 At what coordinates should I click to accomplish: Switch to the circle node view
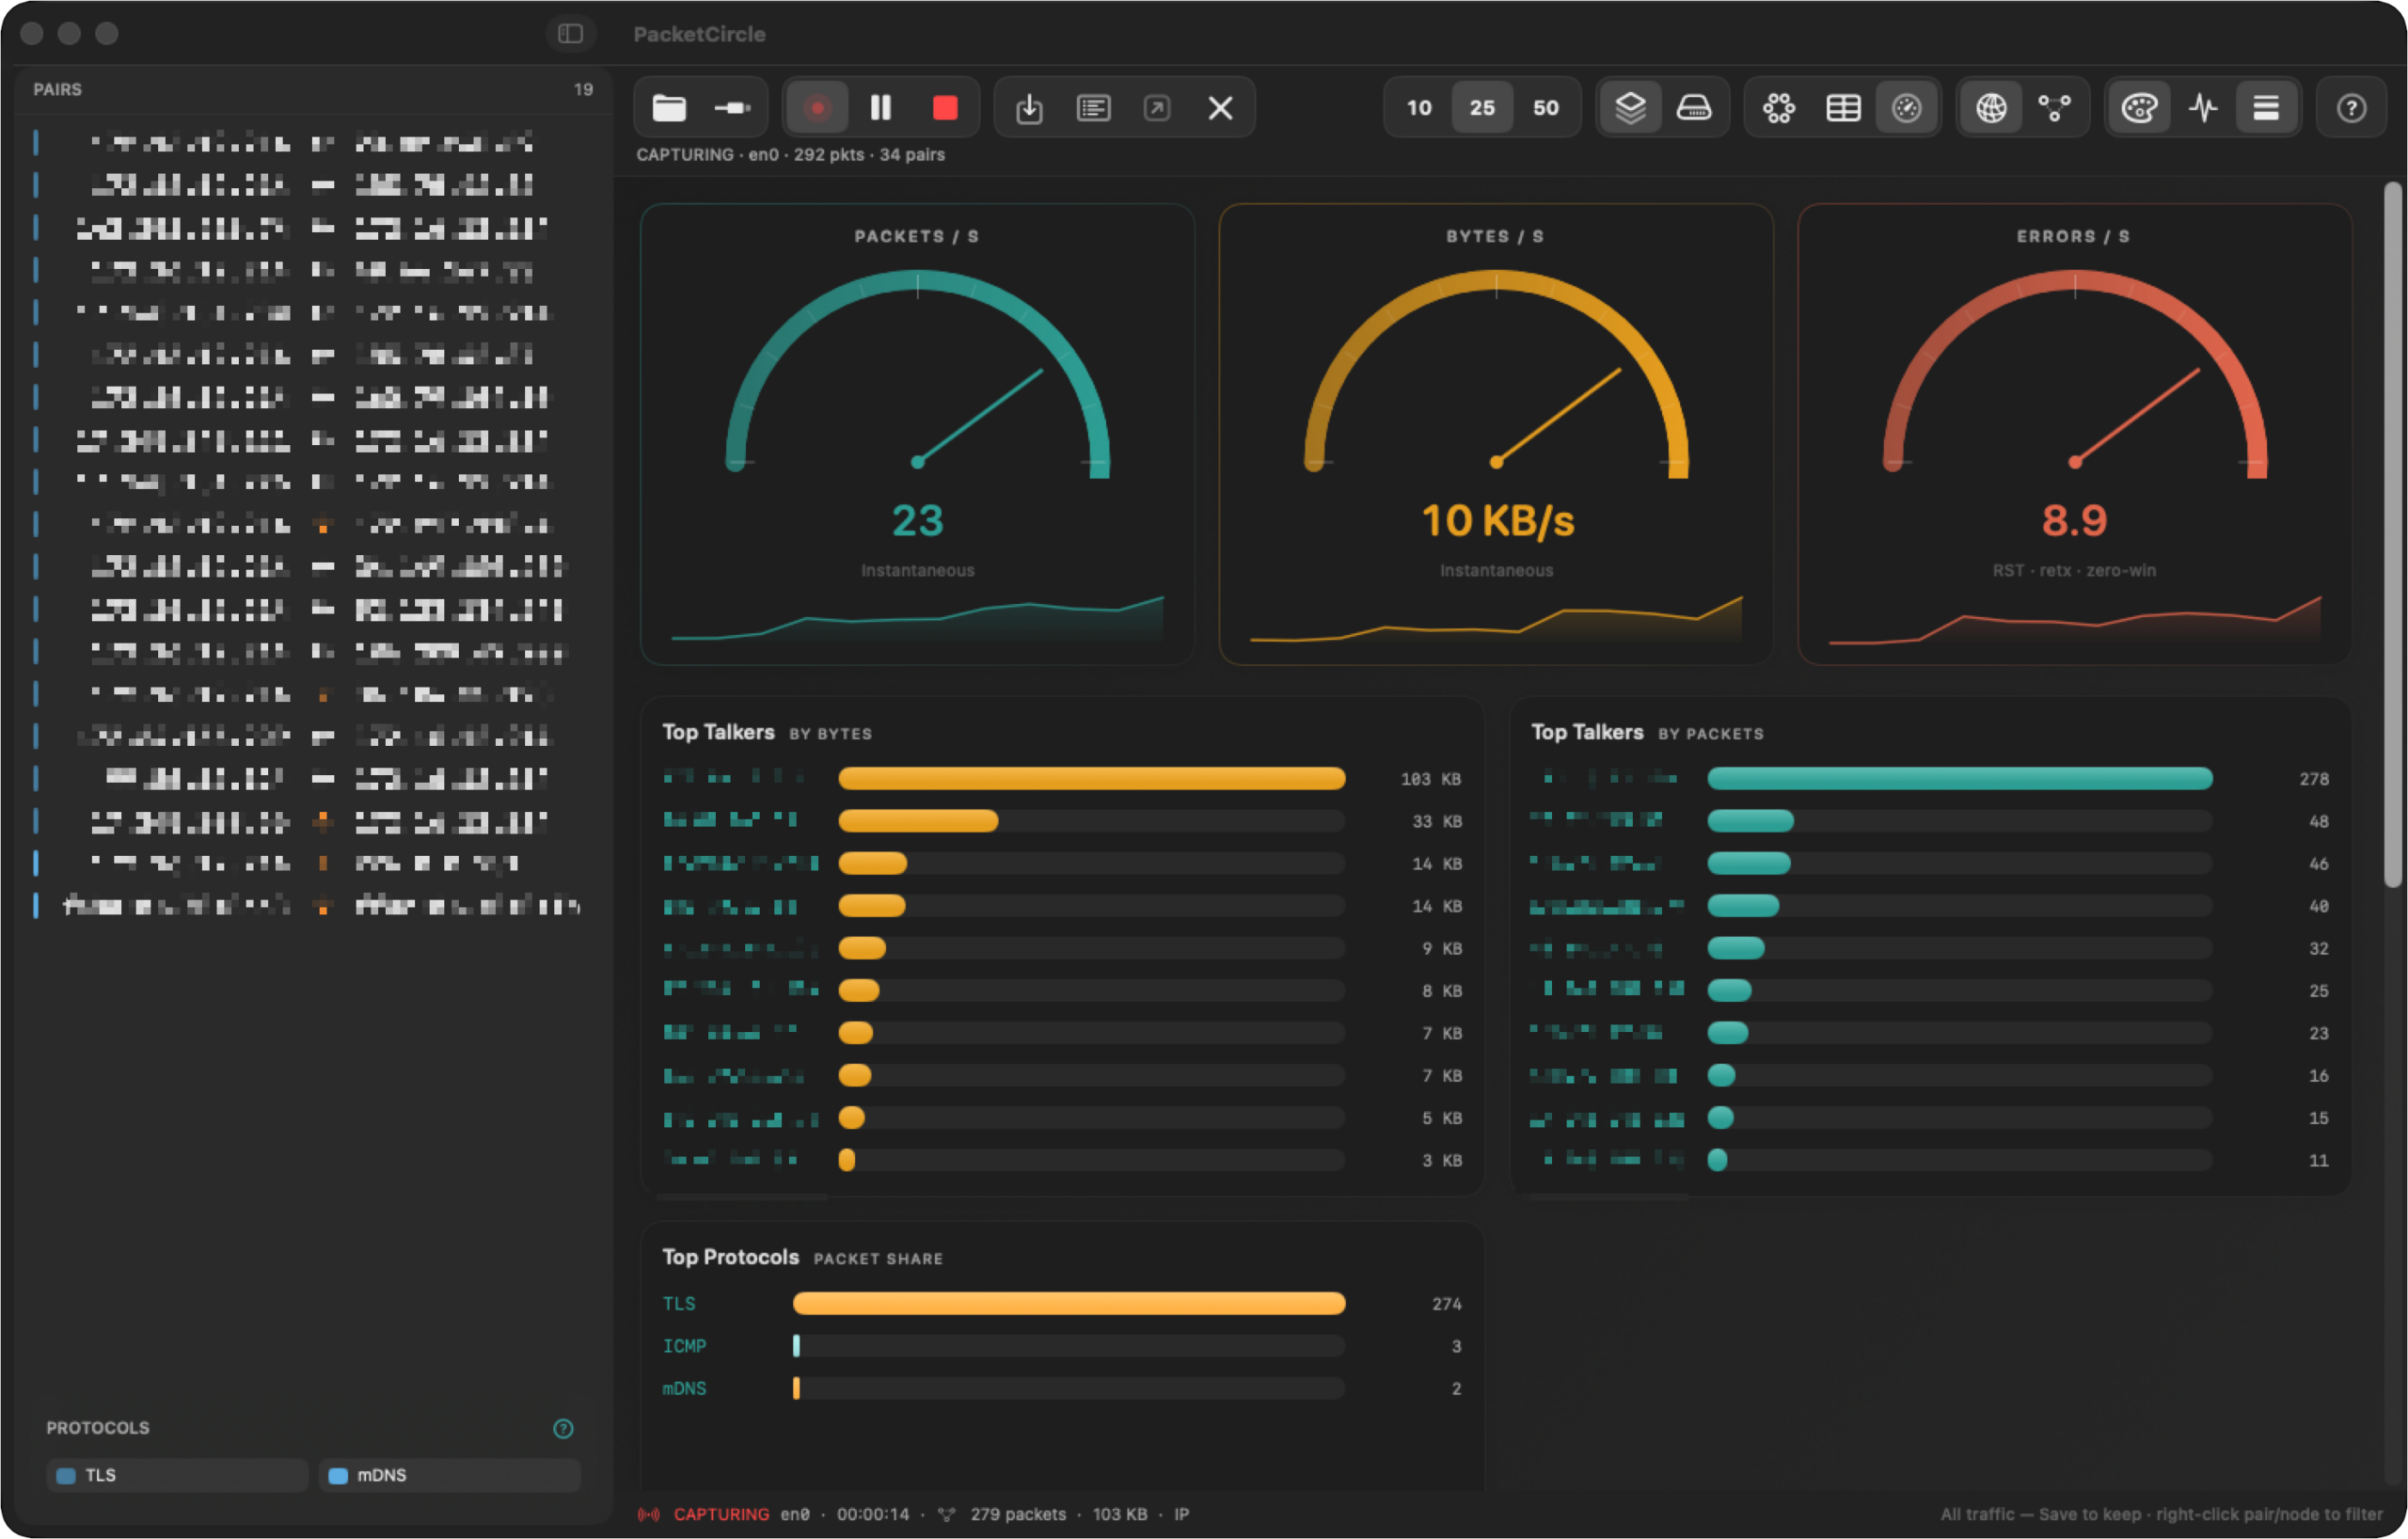click(1779, 108)
